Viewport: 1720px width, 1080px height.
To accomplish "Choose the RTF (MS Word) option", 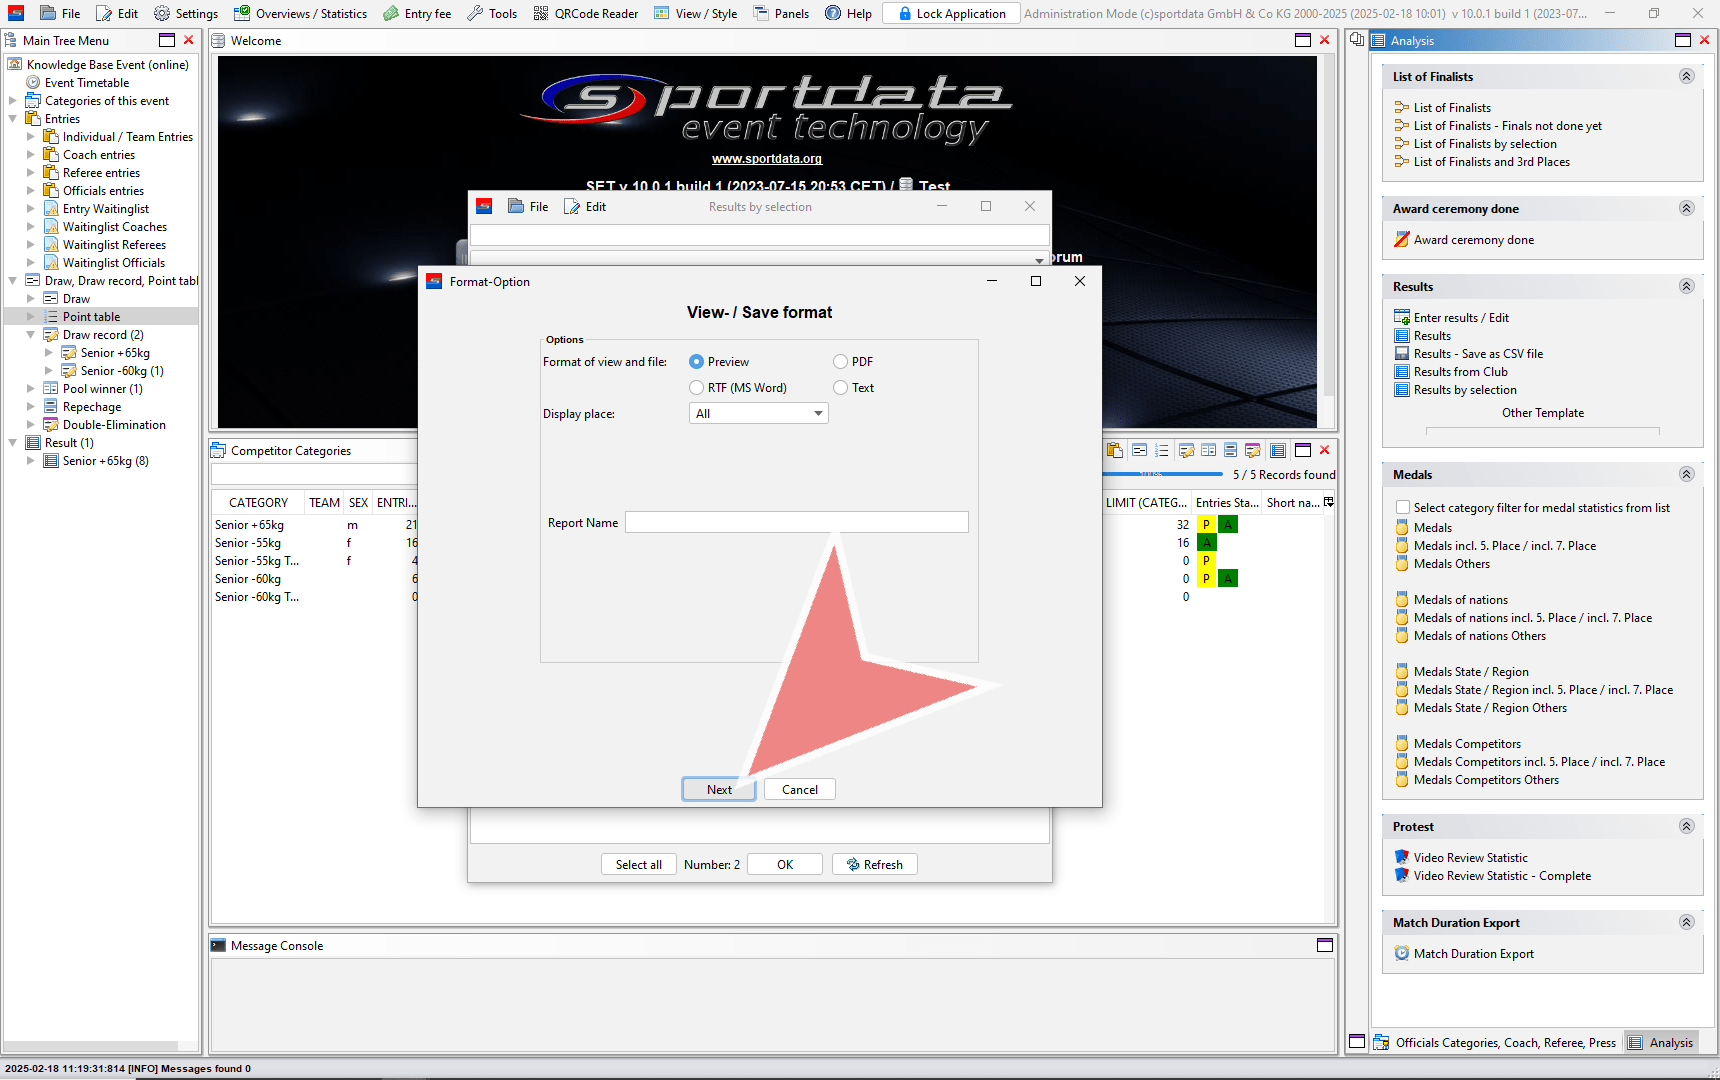I will point(696,388).
